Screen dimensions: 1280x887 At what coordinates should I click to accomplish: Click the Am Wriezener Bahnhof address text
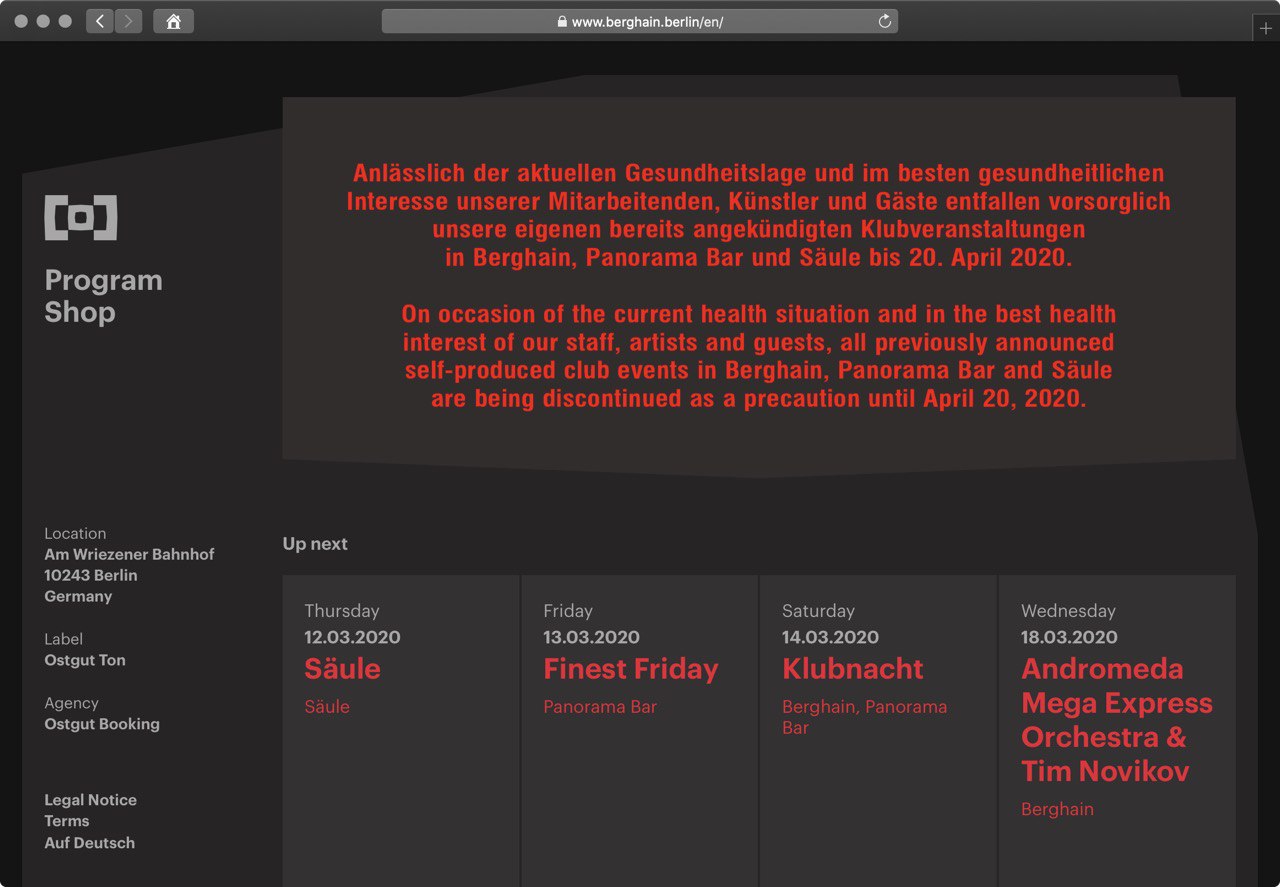click(129, 554)
